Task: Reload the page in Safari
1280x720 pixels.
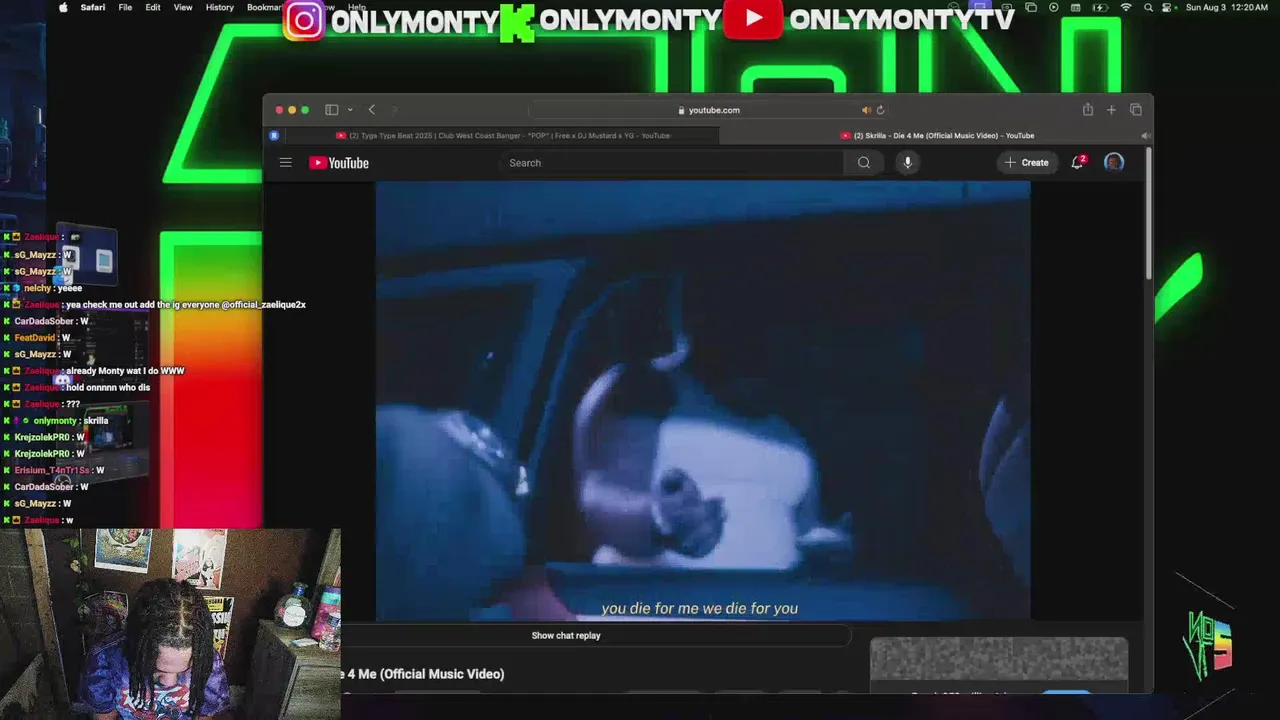Action: pos(880,110)
